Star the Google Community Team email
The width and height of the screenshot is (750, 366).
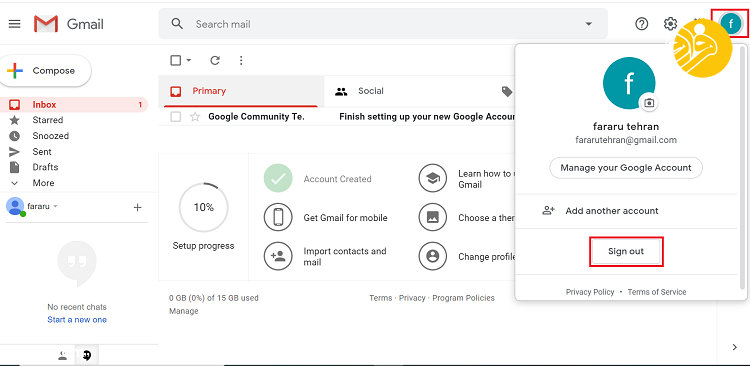pos(195,117)
